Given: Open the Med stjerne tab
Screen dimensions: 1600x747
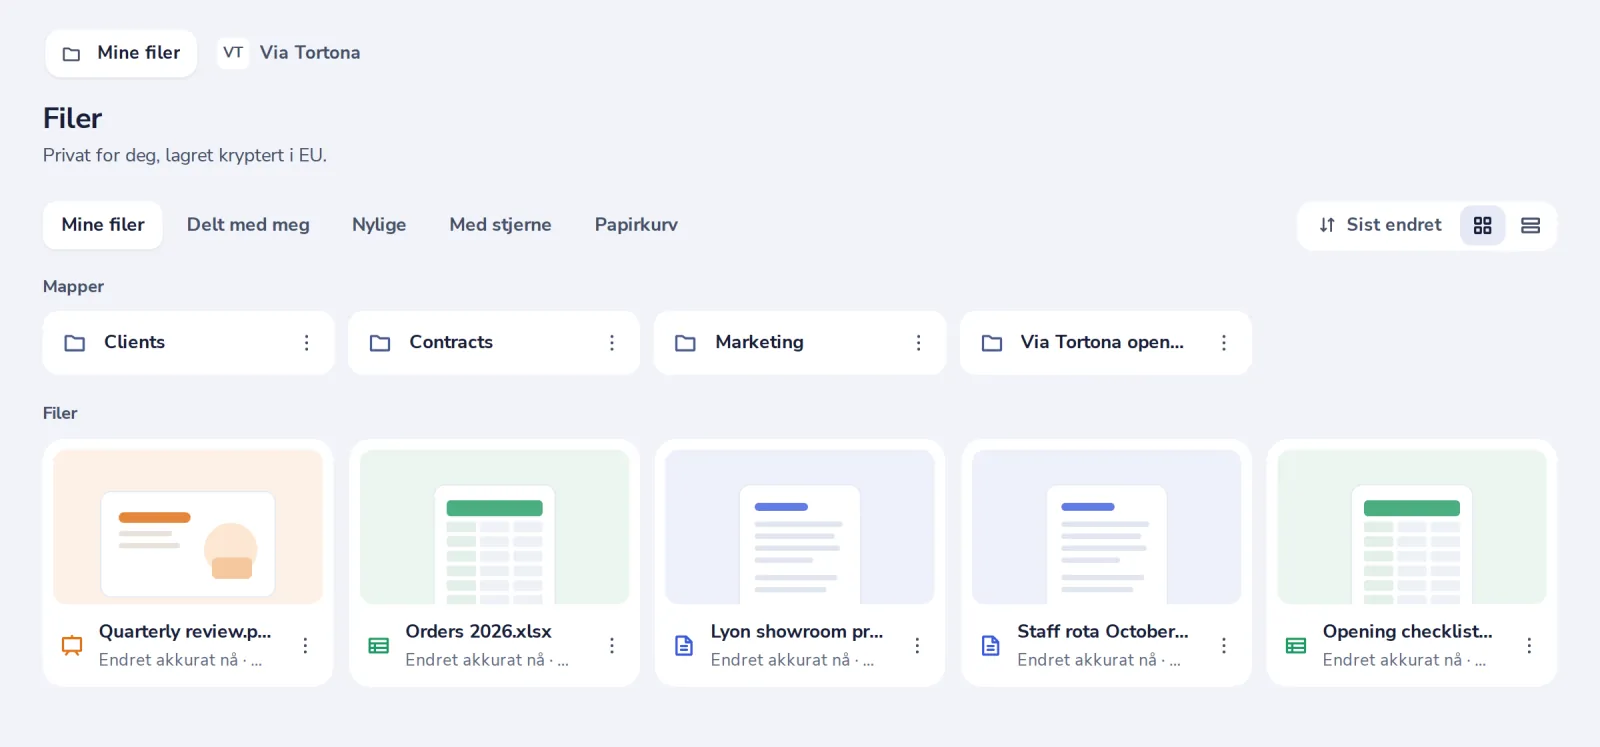Looking at the screenshot, I should 500,225.
